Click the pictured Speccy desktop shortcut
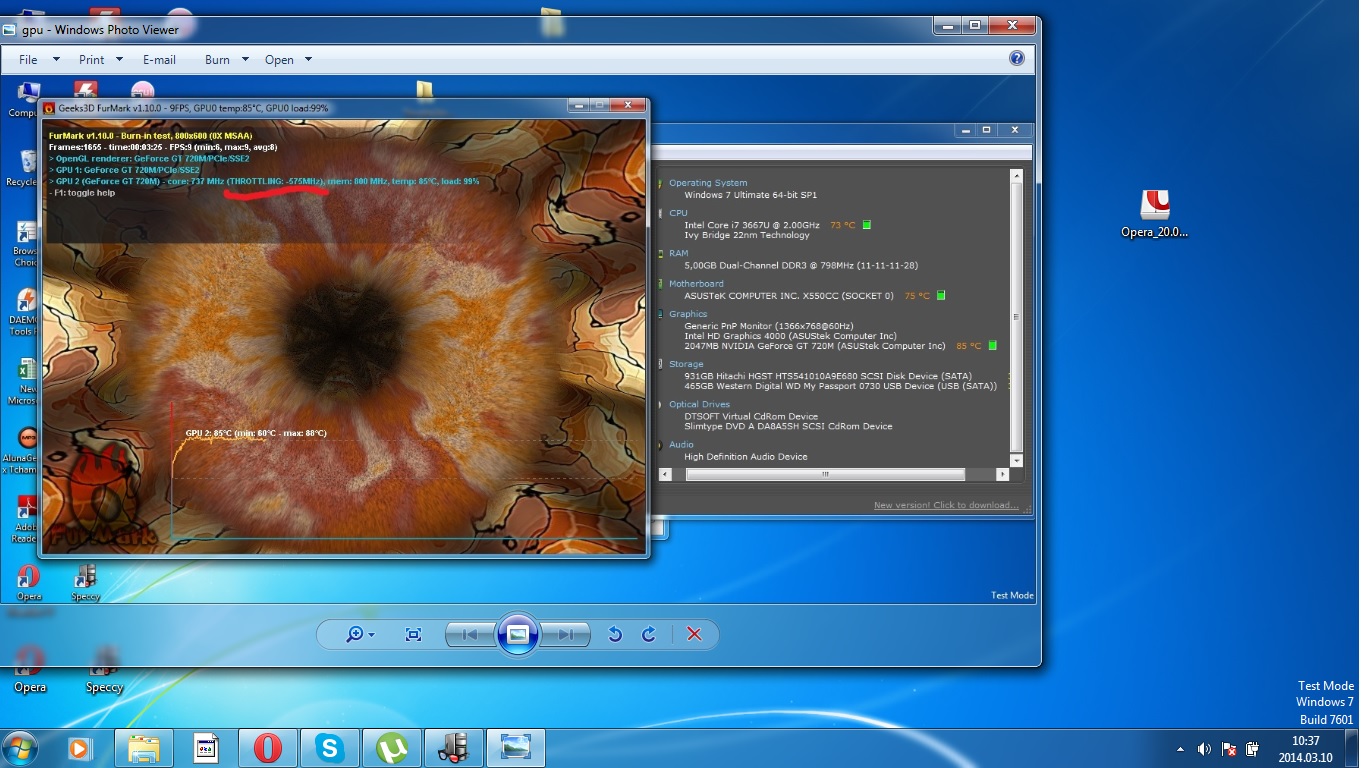Screen dimensions: 1365x768 pos(85,582)
